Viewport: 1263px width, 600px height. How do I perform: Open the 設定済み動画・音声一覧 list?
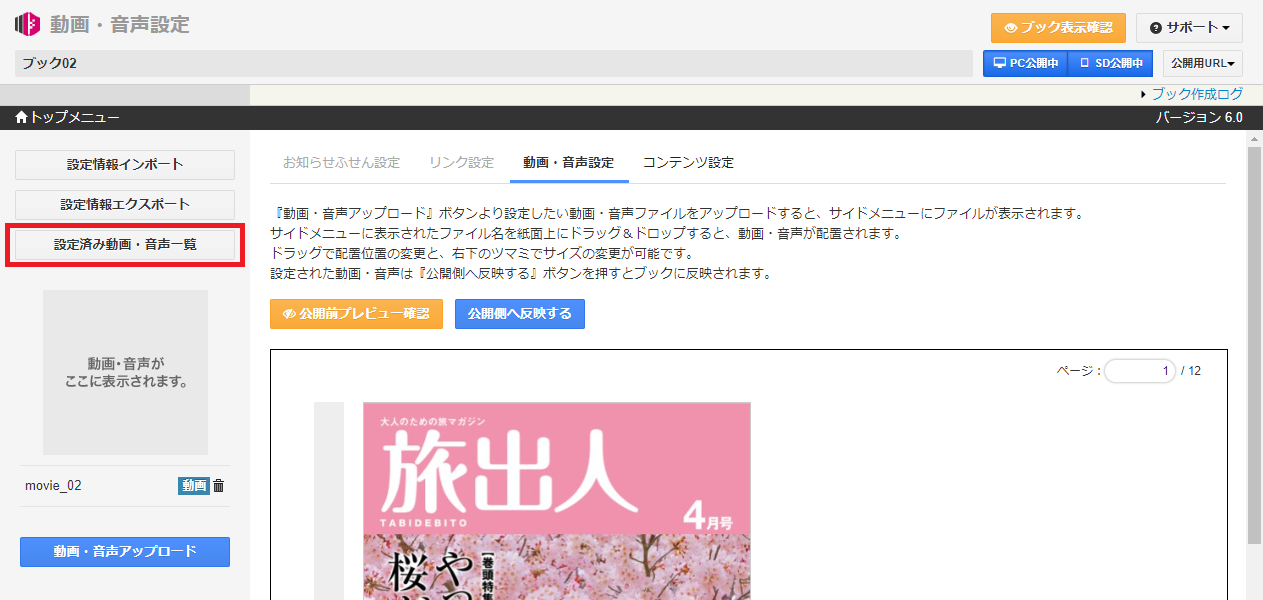click(x=125, y=245)
